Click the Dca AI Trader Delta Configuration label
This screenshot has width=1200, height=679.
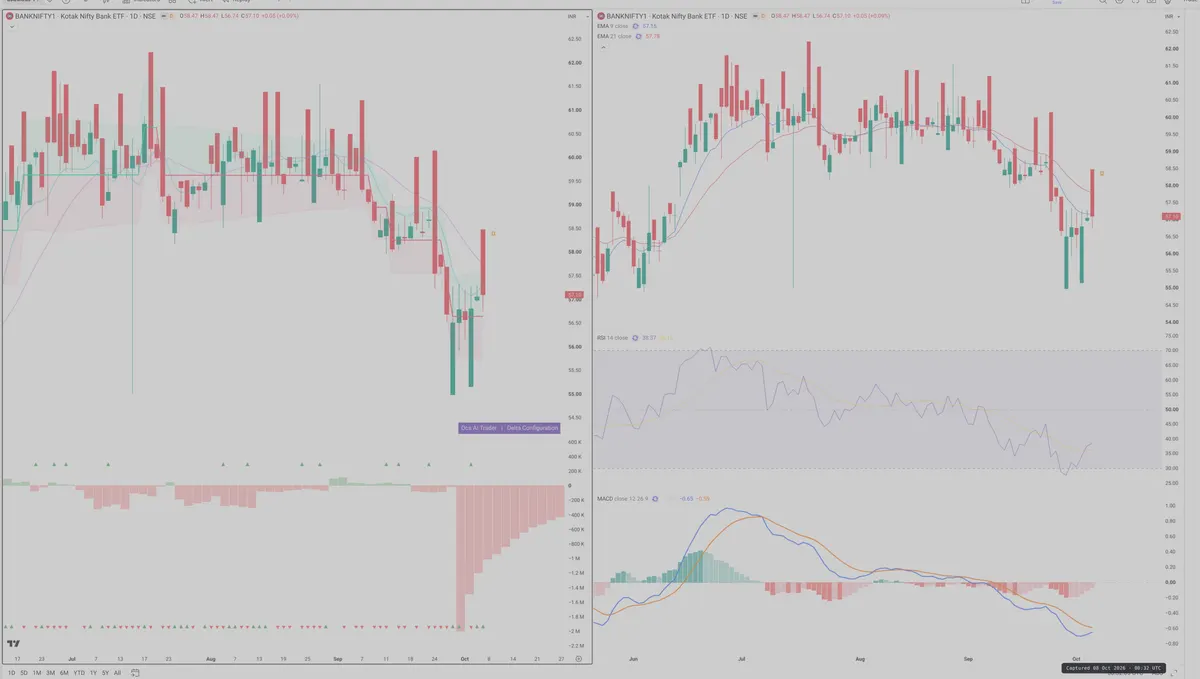point(509,428)
